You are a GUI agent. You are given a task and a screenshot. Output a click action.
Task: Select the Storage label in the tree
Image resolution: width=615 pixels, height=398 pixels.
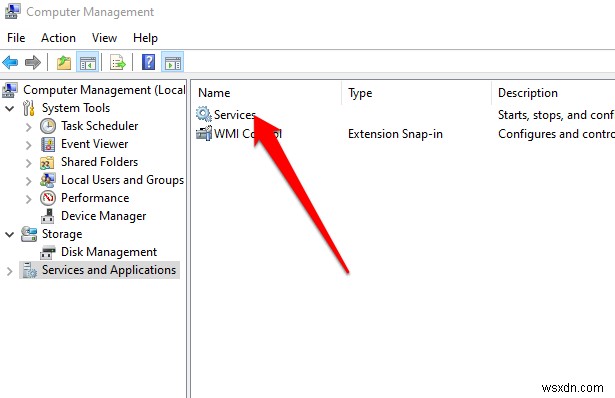[62, 234]
